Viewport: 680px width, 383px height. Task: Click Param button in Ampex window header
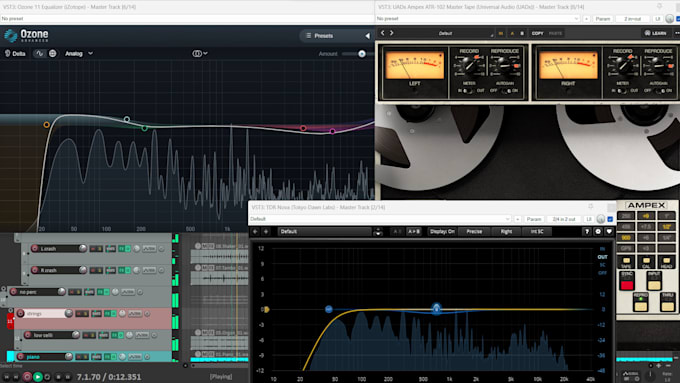602,19
